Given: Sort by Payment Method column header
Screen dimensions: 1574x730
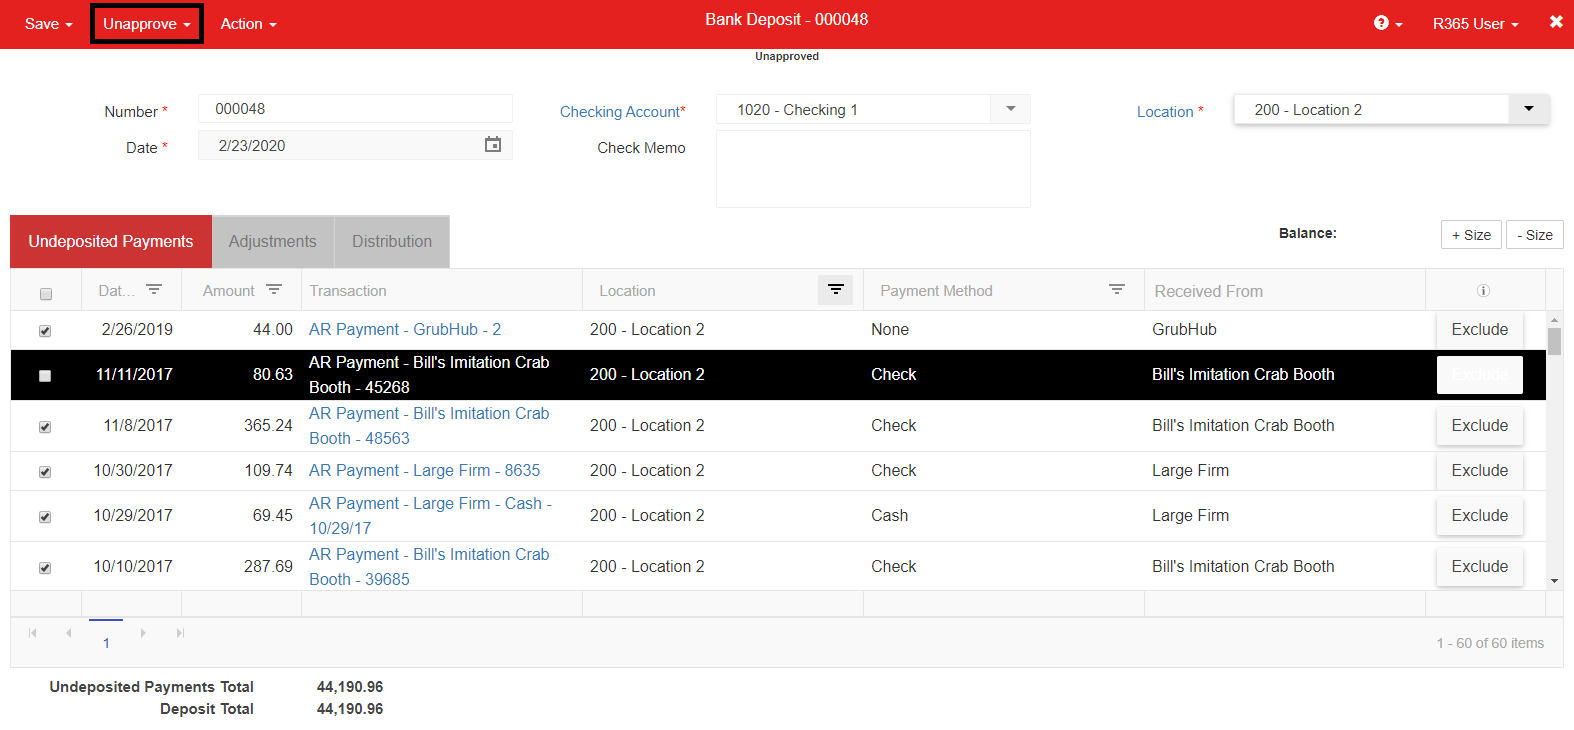Looking at the screenshot, I should (x=936, y=291).
